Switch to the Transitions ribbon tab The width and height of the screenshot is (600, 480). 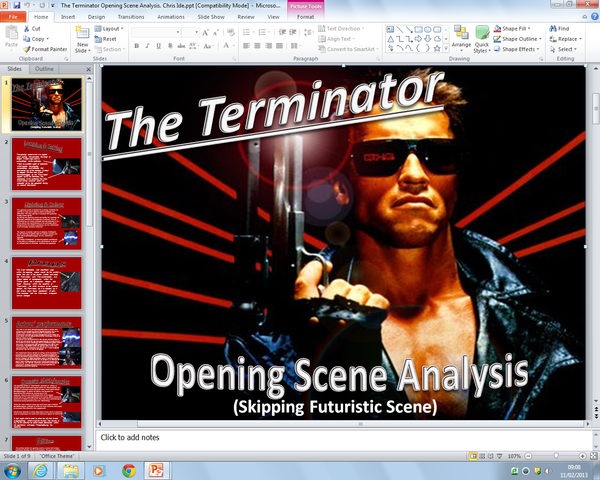pos(131,17)
